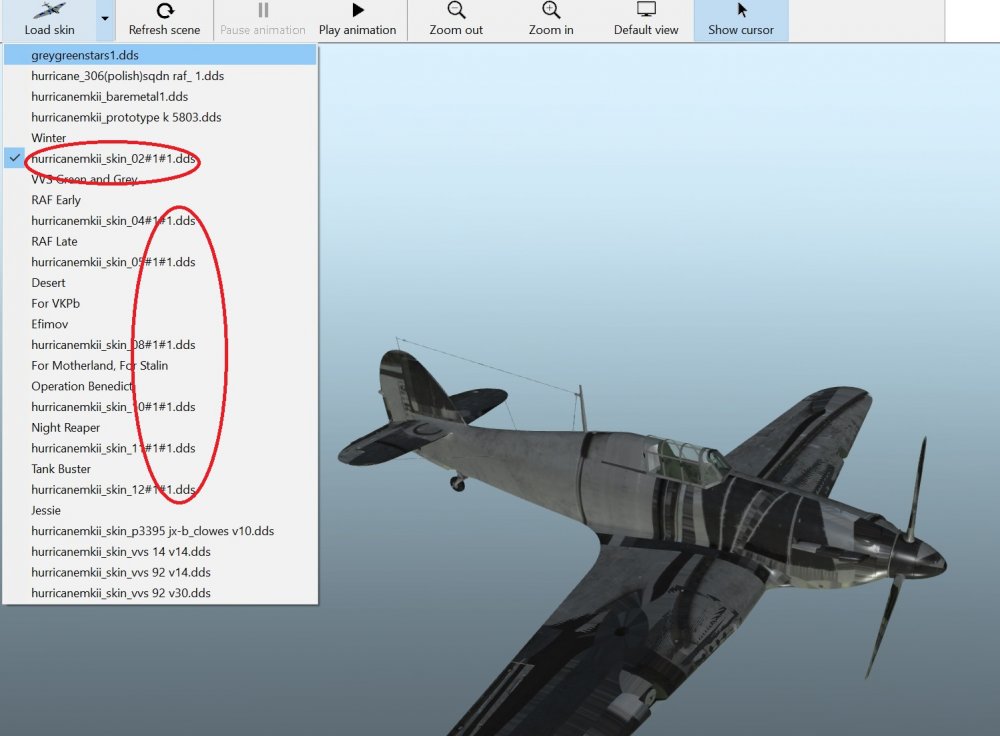The width and height of the screenshot is (1000, 736).
Task: Click Play animation
Action: (x=357, y=20)
